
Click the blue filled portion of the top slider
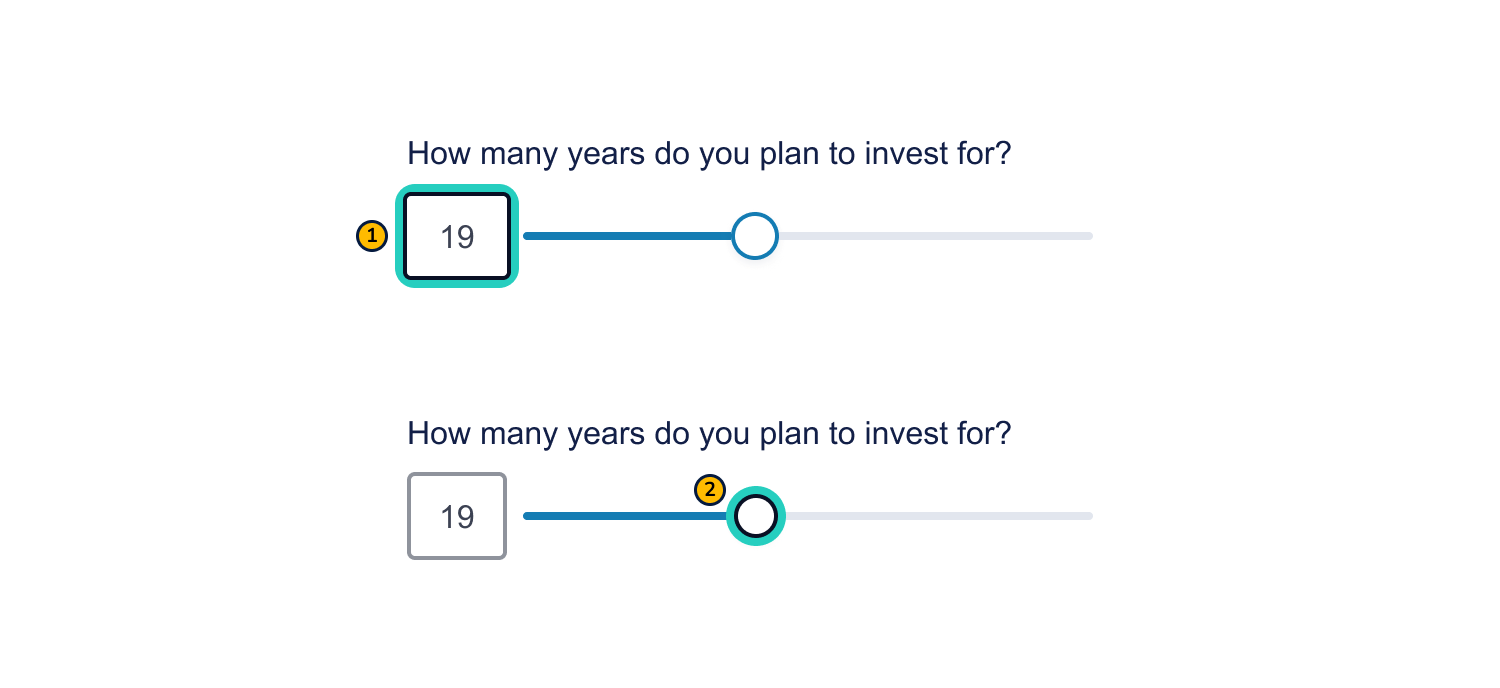(x=630, y=236)
